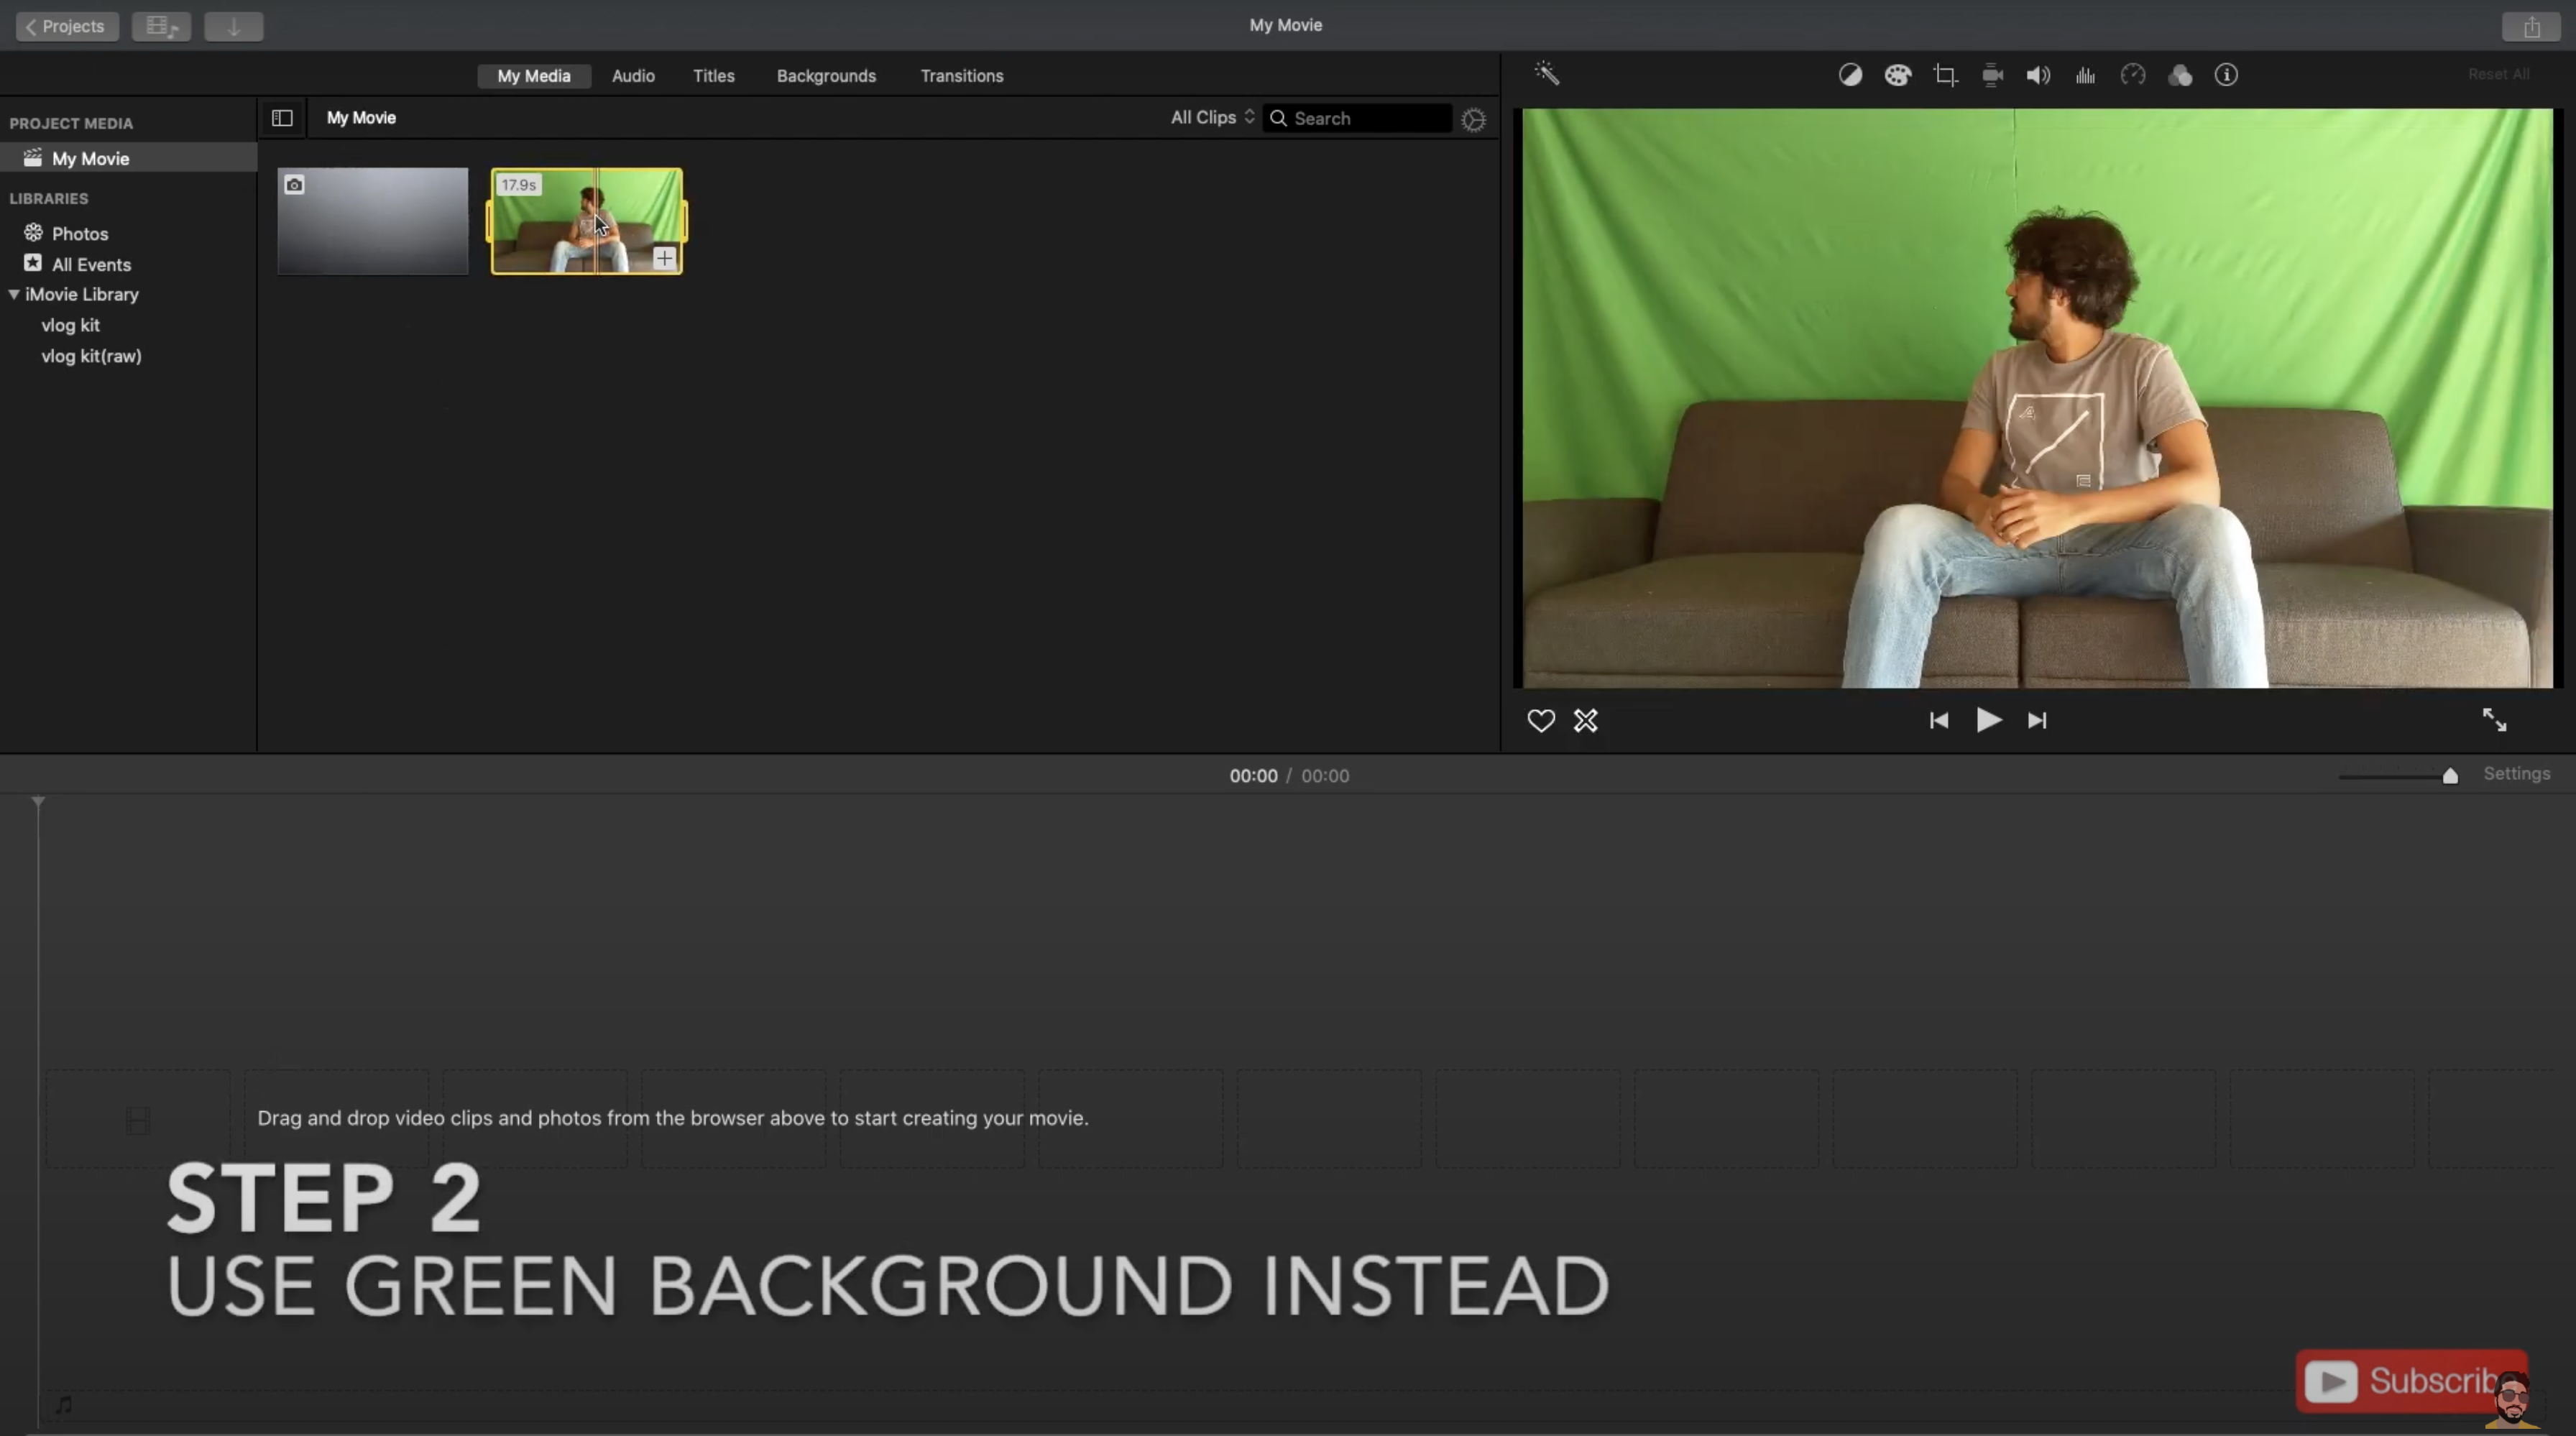Open the clip Speed controls
This screenshot has height=1436, width=2576.
click(2133, 75)
